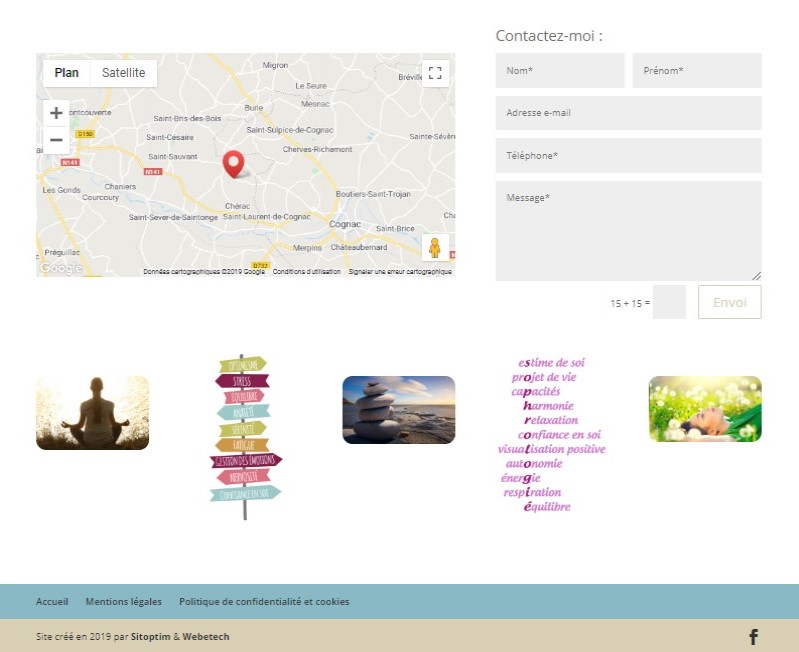Click the Message text area

click(x=628, y=230)
